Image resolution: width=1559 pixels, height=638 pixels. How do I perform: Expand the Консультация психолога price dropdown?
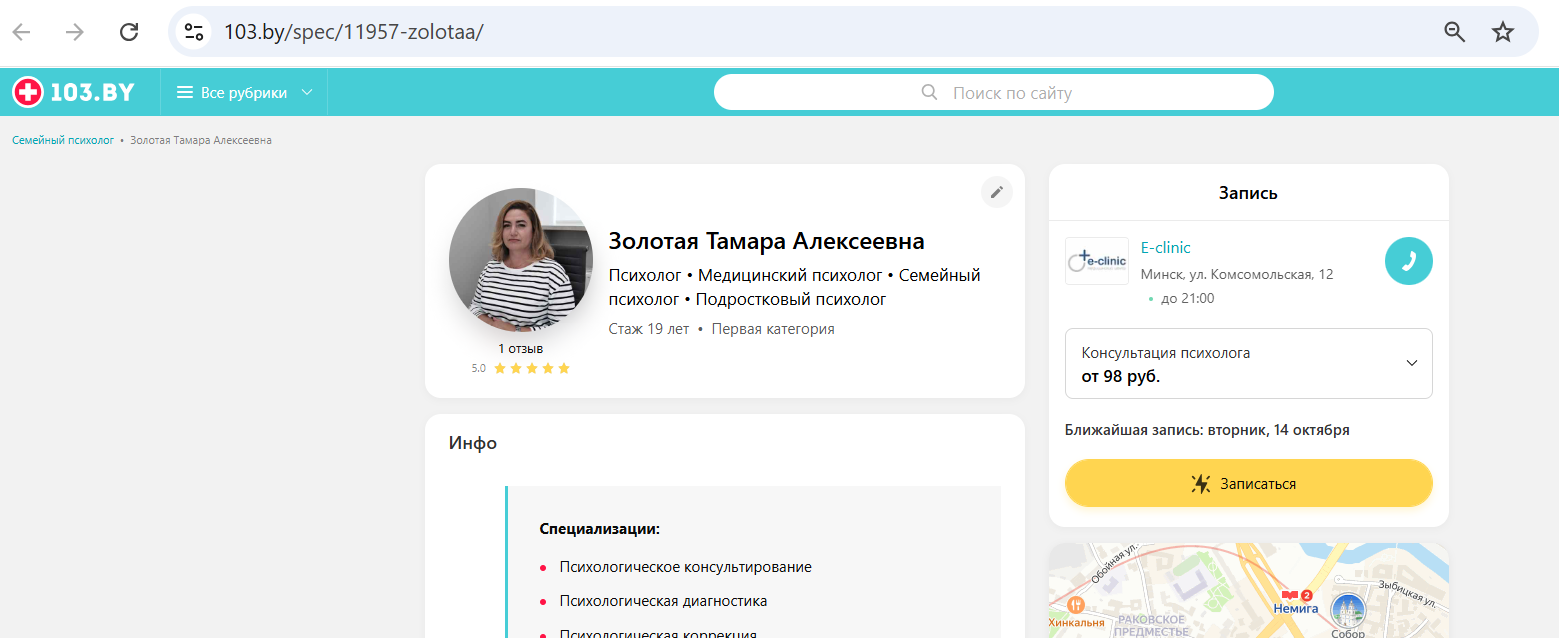[1249, 363]
